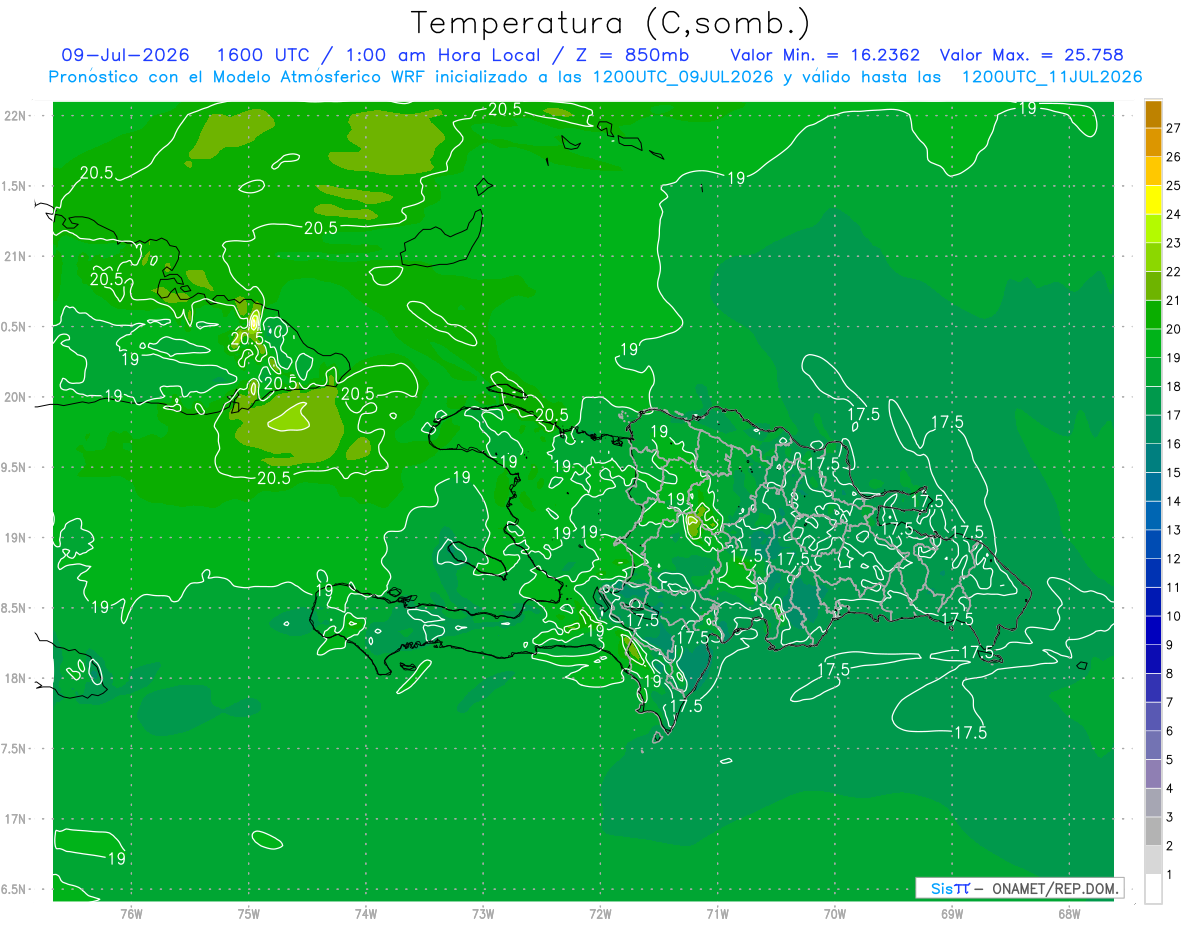Viewport: 1200px width, 927px height.
Task: Click the '76W' longitude axis label
Action: click(131, 914)
